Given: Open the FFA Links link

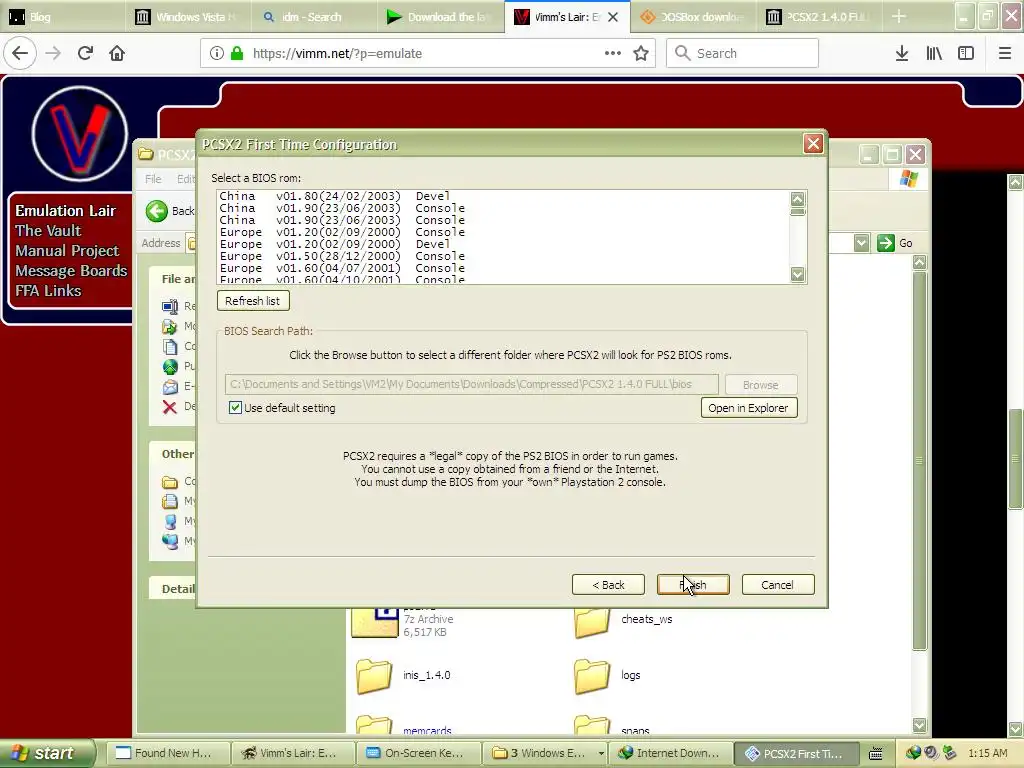Looking at the screenshot, I should (48, 291).
